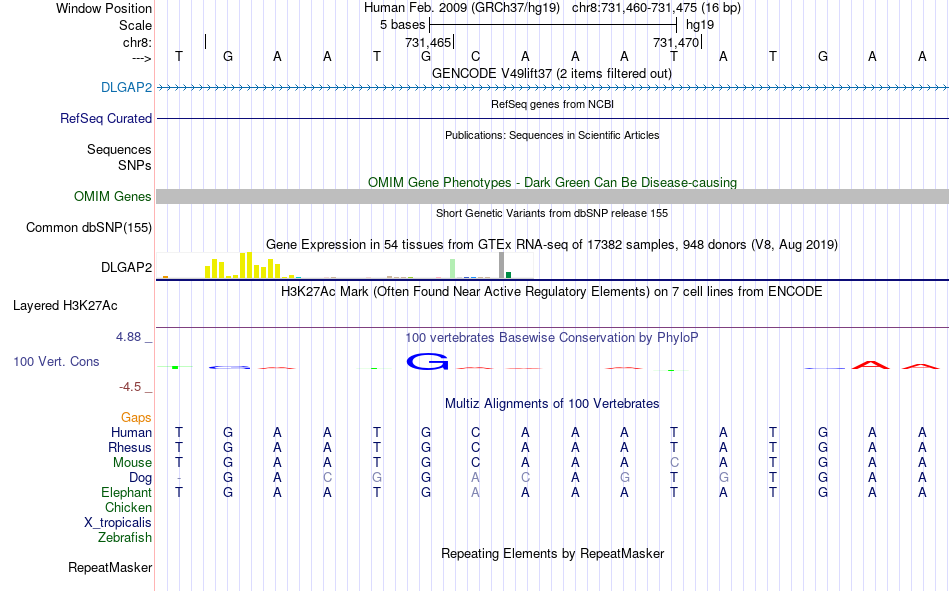The height and width of the screenshot is (591, 950).
Task: Click the ---> sequence direction arrow label
Action: 142,58
